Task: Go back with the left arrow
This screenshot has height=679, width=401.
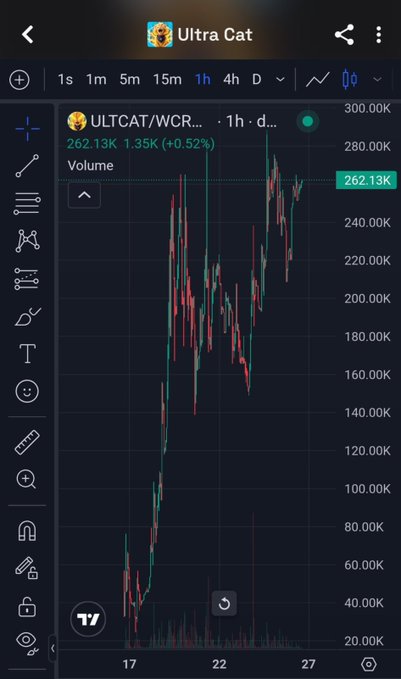Action: click(28, 35)
